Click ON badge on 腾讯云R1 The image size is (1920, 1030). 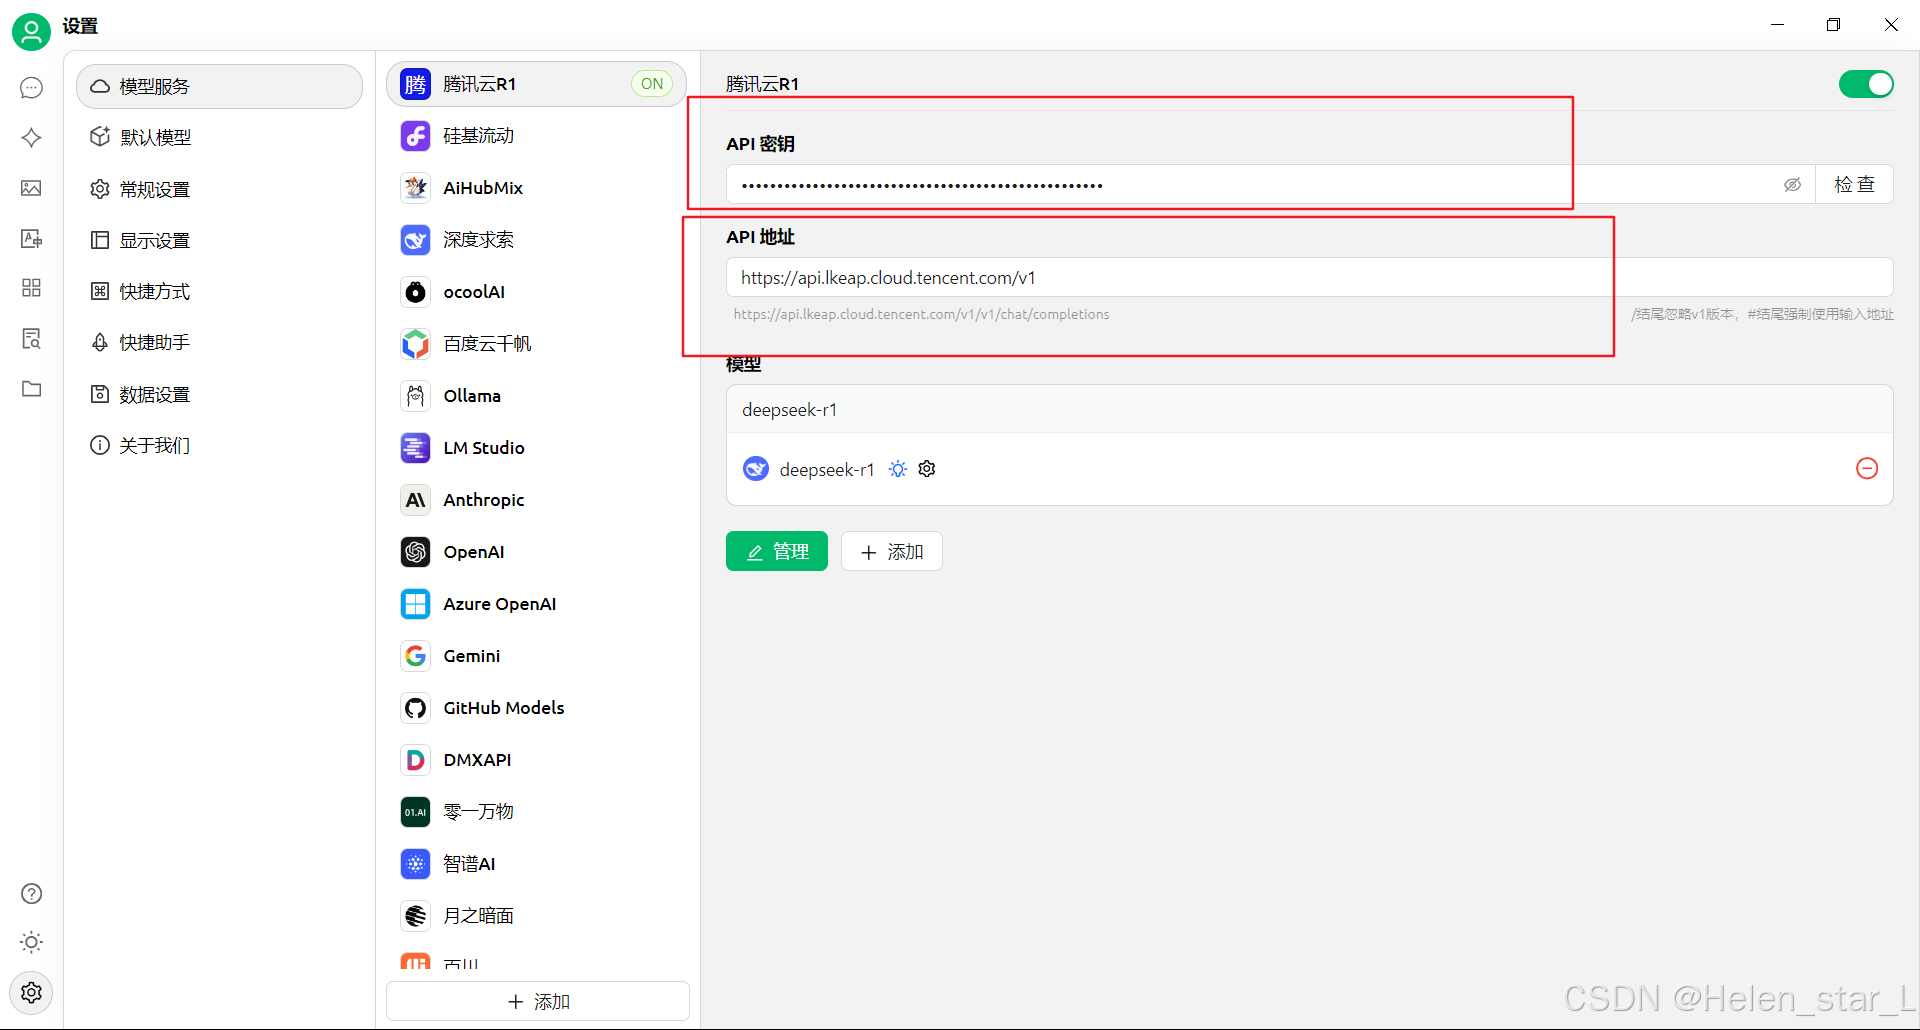[652, 84]
